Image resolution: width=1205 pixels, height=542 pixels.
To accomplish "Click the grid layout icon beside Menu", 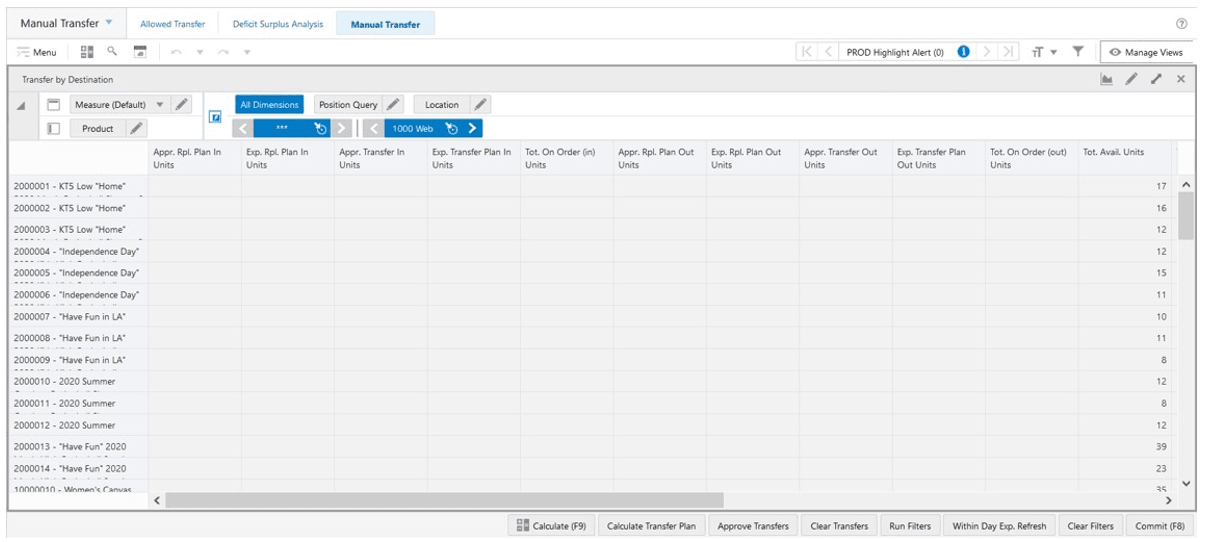I will tap(87, 51).
